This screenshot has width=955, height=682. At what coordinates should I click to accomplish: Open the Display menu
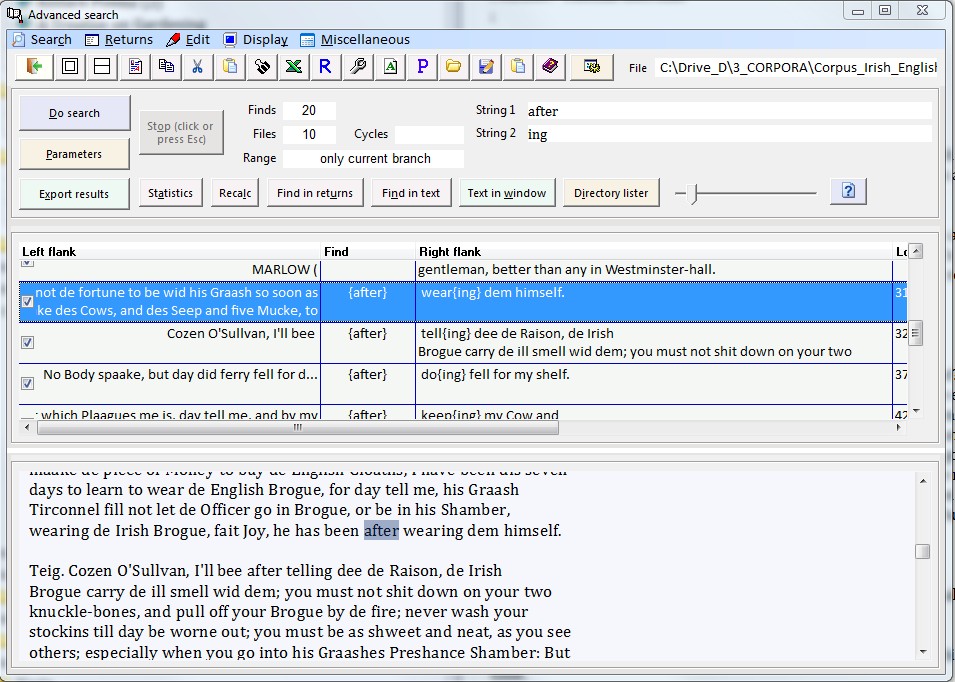click(255, 40)
